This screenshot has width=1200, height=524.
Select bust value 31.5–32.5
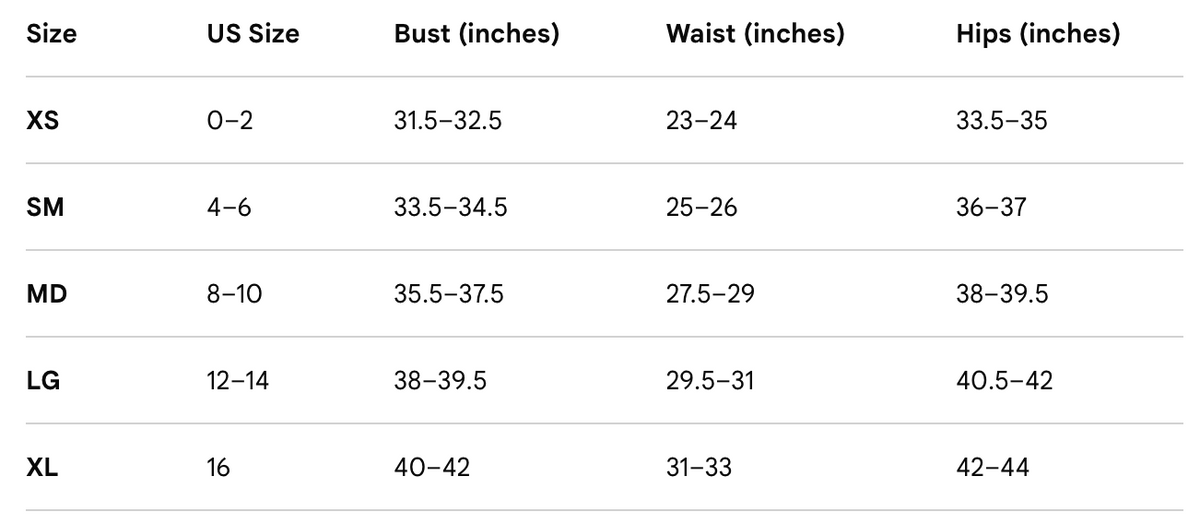(x=448, y=121)
